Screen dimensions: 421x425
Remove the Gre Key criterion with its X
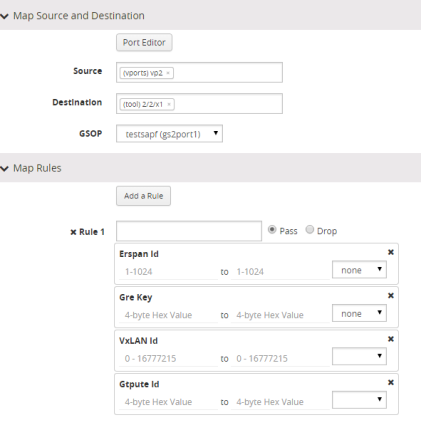tap(391, 296)
